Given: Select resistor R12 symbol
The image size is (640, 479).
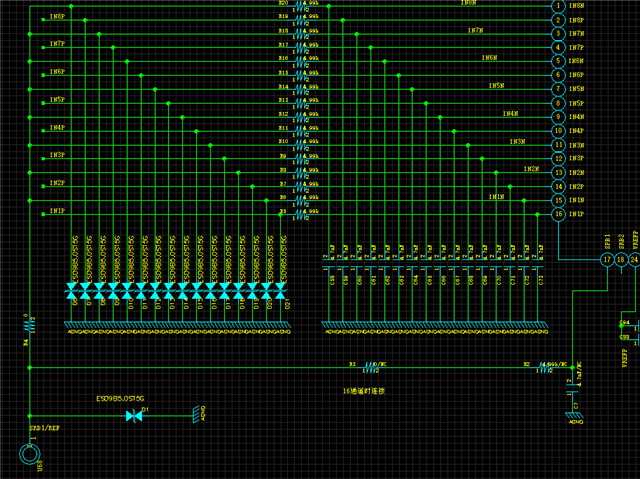Looking at the screenshot, I should (300, 117).
